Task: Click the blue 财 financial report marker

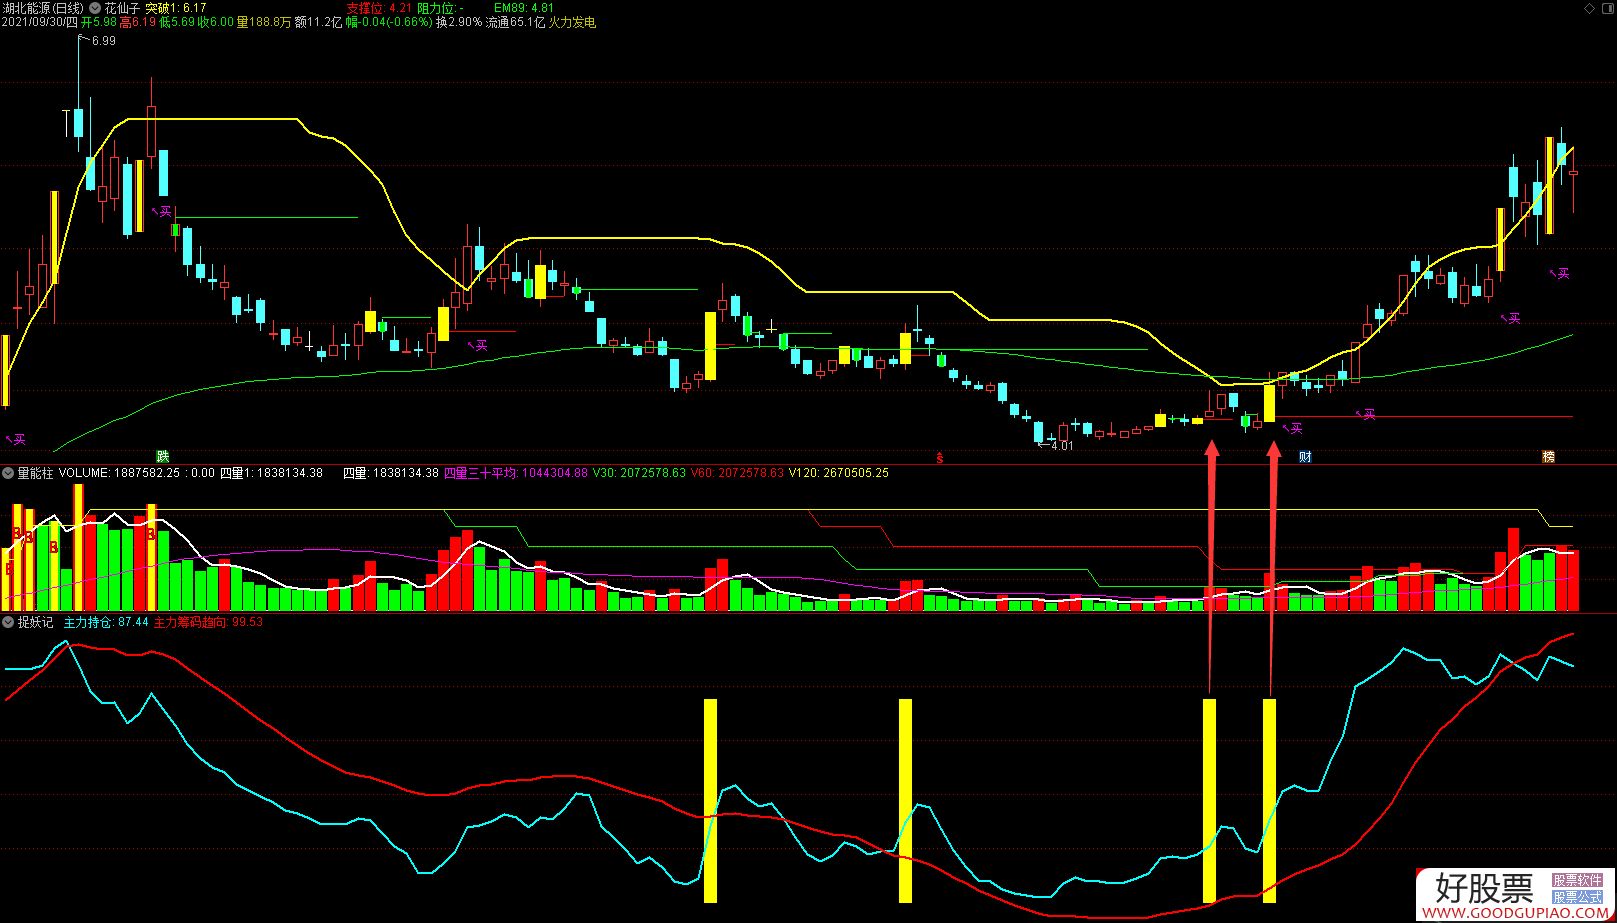Action: coord(1305,457)
